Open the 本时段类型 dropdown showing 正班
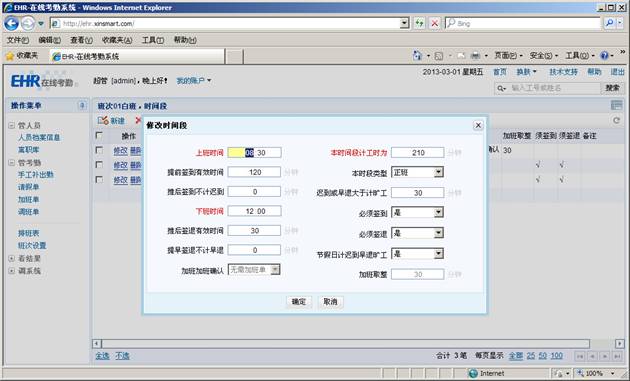Image resolution: width=630 pixels, height=381 pixels. (x=439, y=172)
